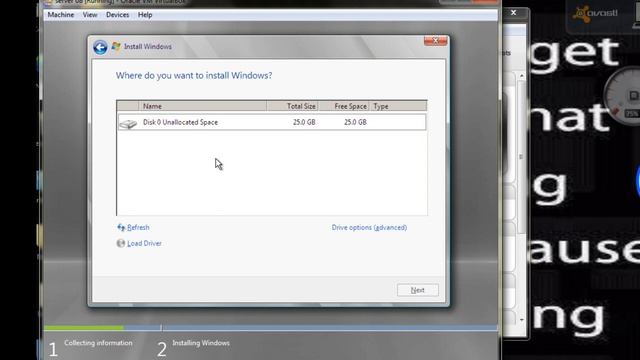Image resolution: width=640 pixels, height=360 pixels.
Task: Click the Refresh icon with green arrows
Action: coord(121,227)
